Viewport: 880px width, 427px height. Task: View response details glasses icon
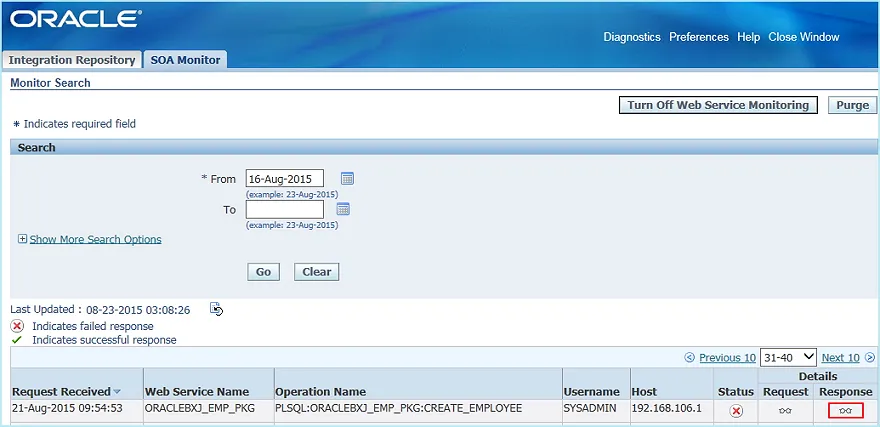coord(845,411)
